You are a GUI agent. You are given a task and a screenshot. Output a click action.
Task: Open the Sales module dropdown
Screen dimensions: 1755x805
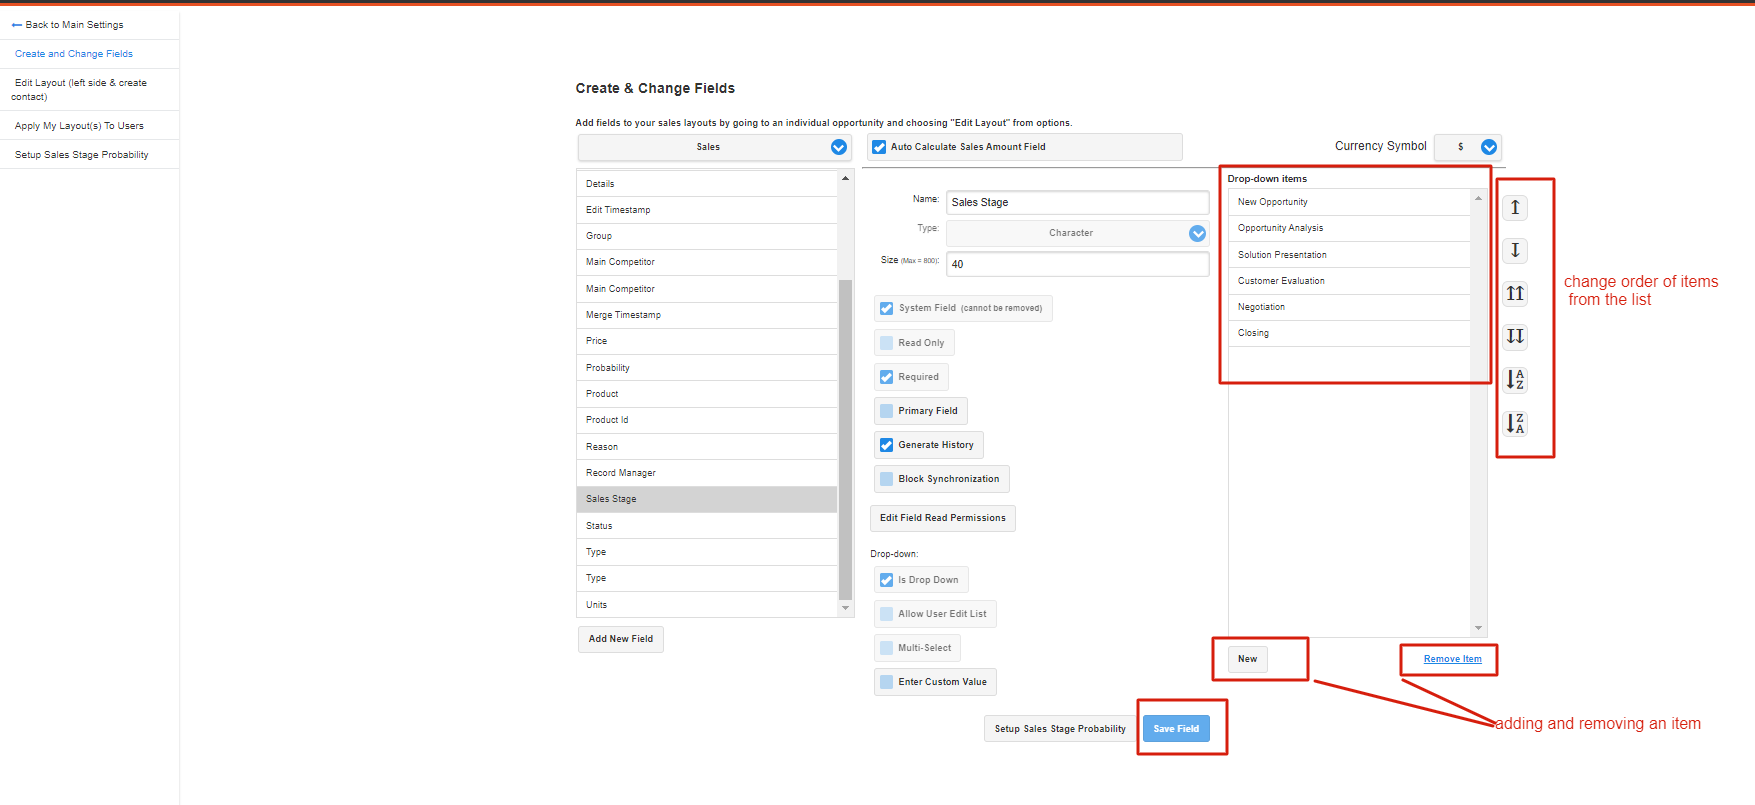838,147
